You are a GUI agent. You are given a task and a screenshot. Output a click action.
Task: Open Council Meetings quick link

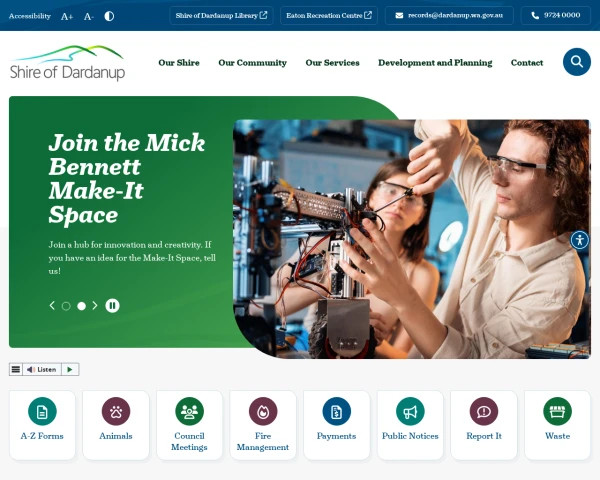click(x=189, y=425)
